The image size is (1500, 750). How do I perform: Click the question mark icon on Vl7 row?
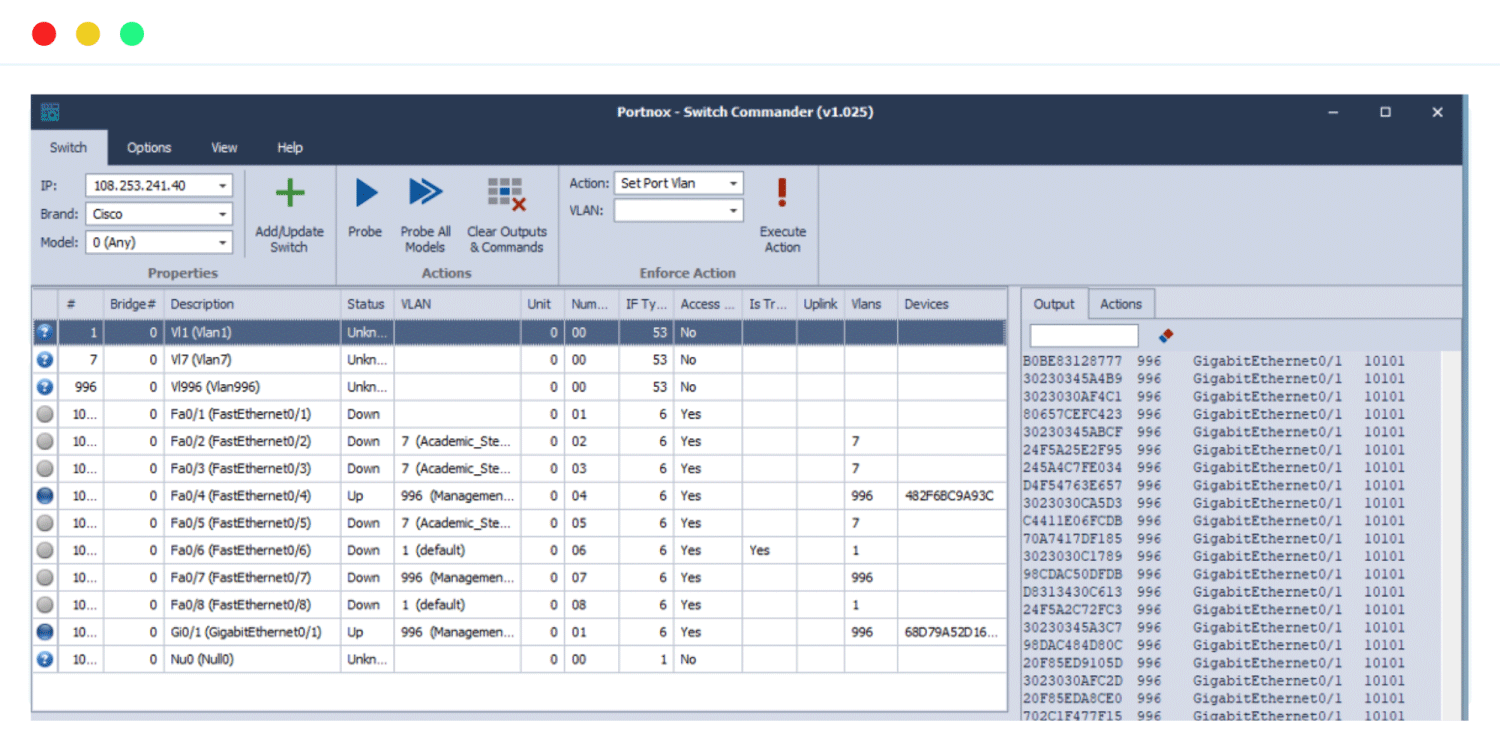43,359
